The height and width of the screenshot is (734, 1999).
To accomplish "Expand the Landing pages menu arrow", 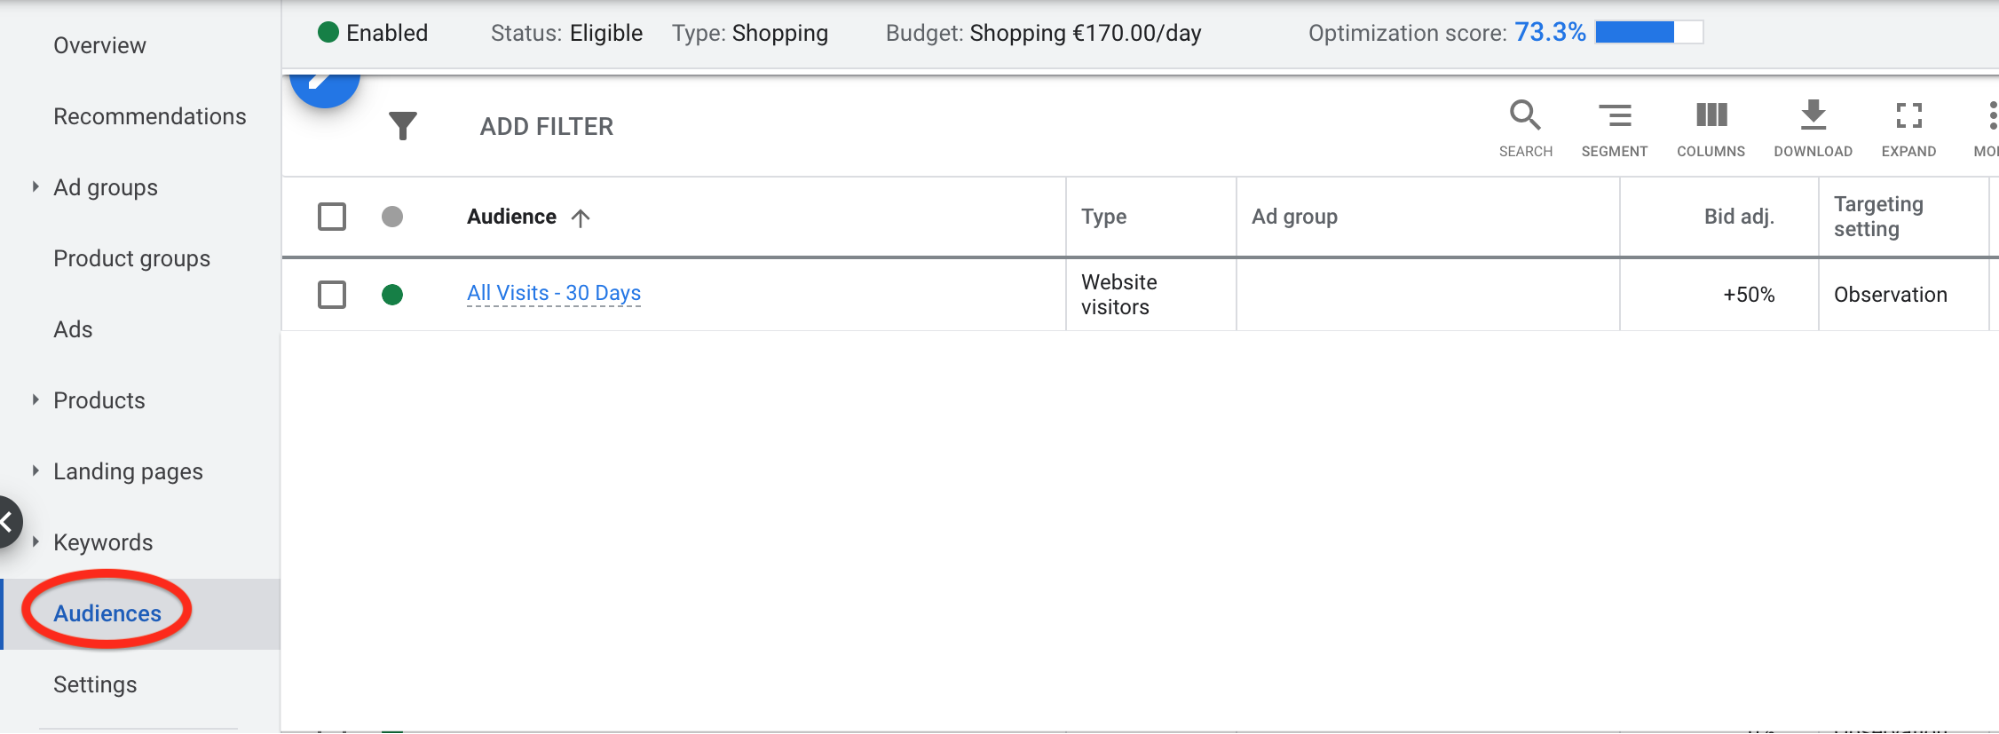I will 35,471.
